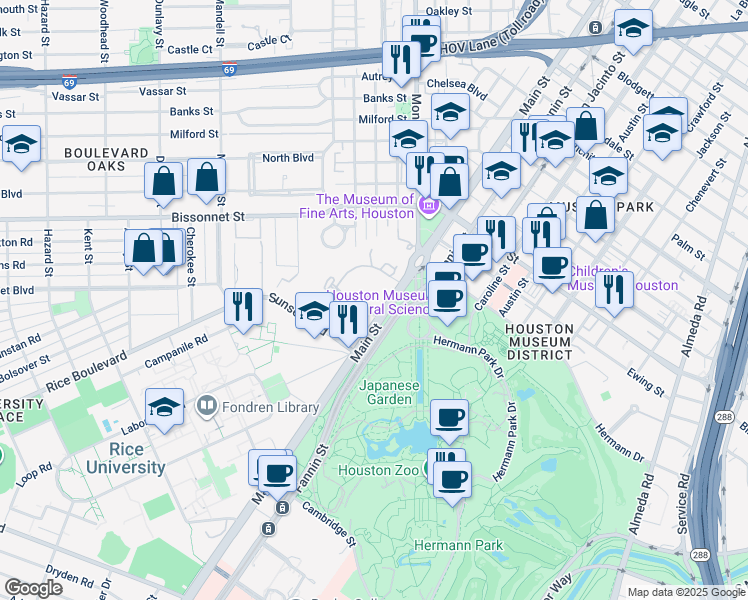Click the cafe marker on Austin St

point(551,266)
